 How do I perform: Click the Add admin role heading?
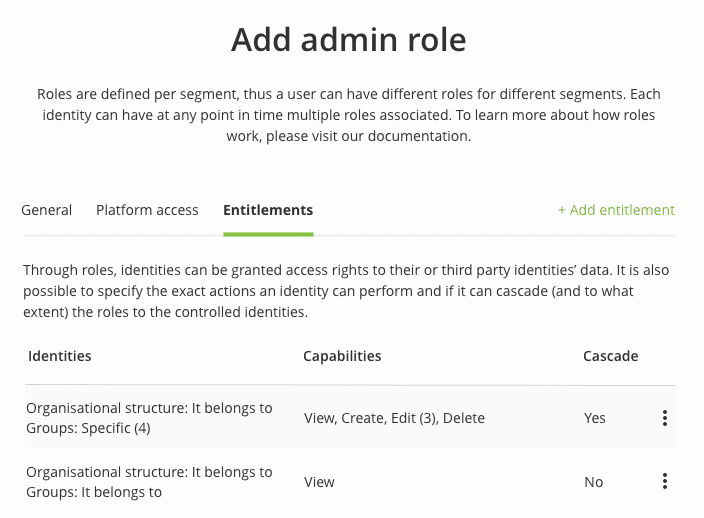click(x=349, y=40)
